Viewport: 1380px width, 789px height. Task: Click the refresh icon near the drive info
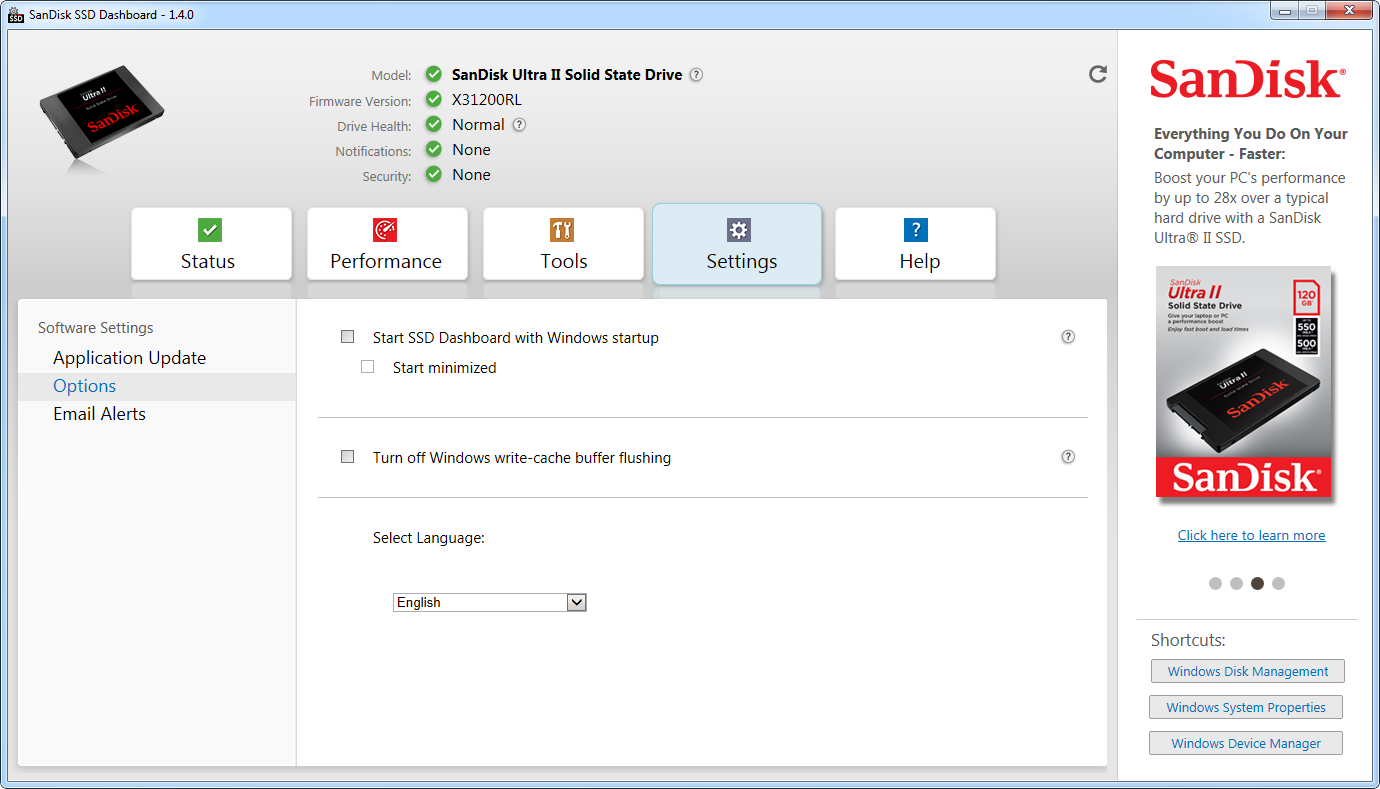[x=1098, y=74]
